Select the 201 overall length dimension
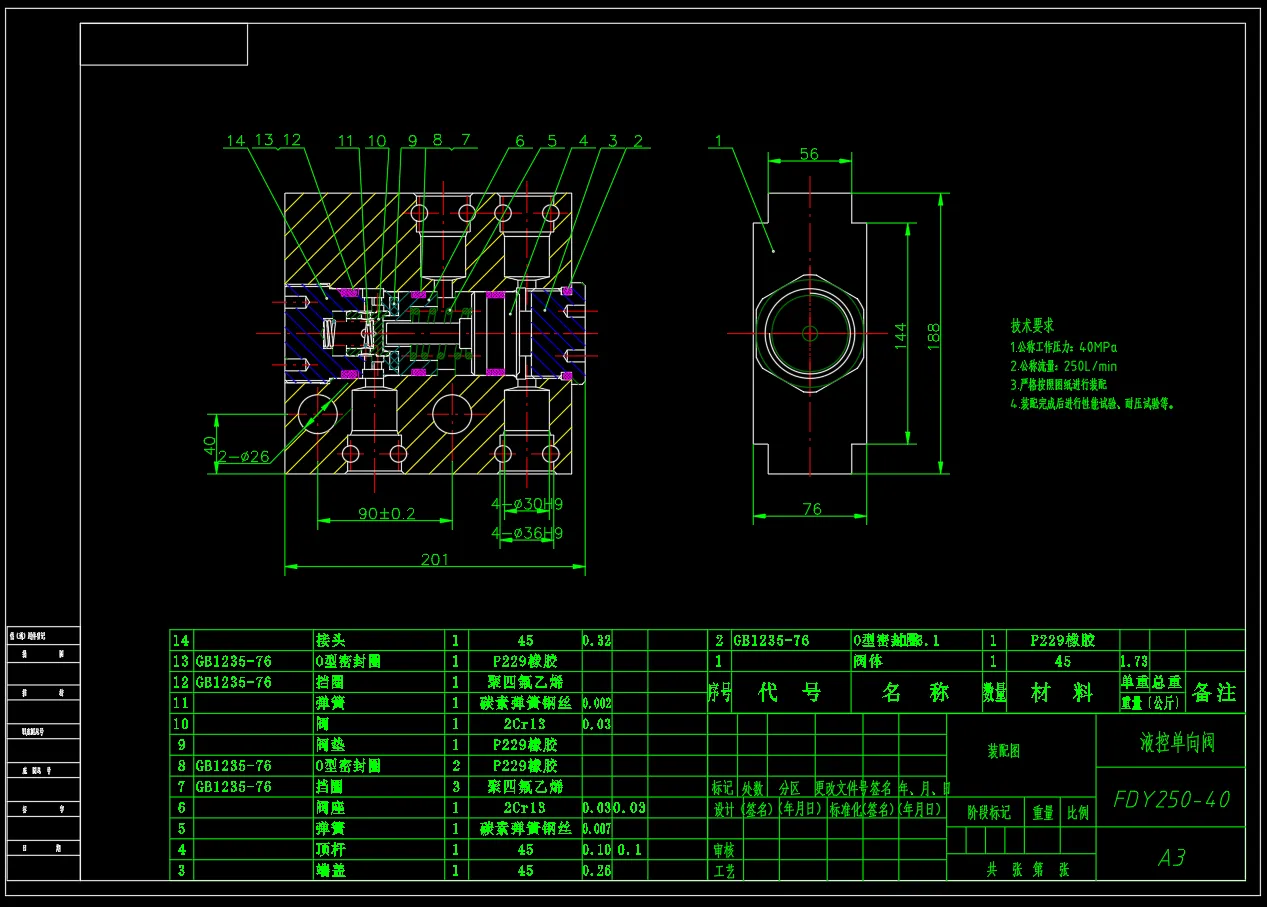The image size is (1267, 907). pyautogui.click(x=434, y=559)
